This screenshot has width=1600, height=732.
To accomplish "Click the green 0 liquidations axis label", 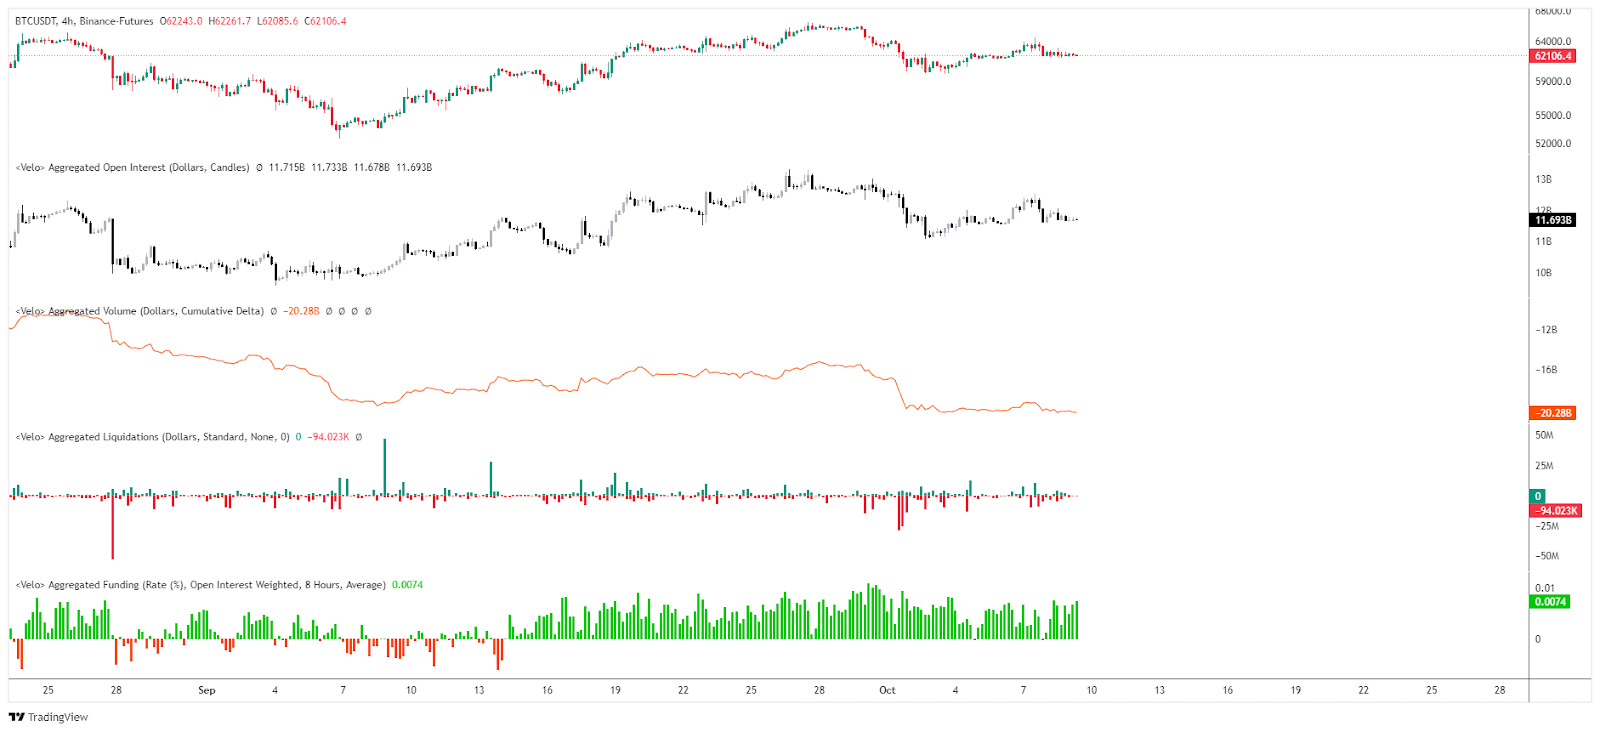I will point(1539,497).
